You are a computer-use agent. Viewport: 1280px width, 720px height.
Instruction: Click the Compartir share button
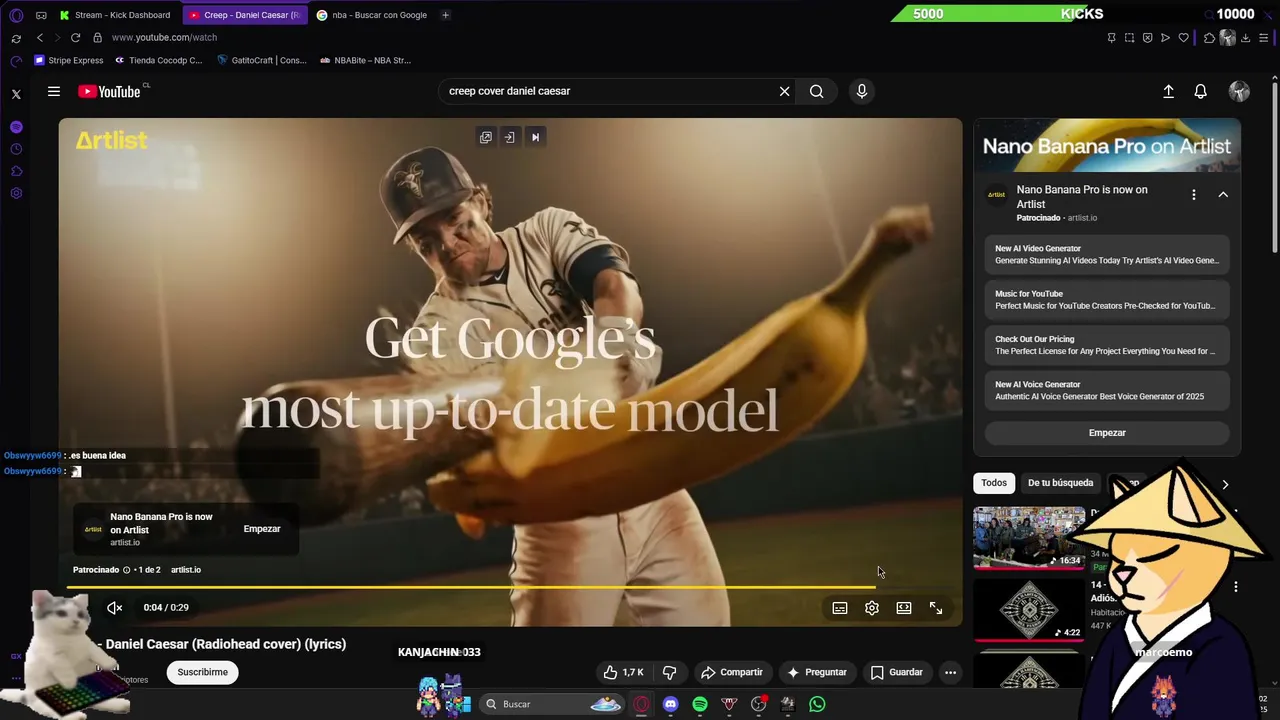coord(732,672)
